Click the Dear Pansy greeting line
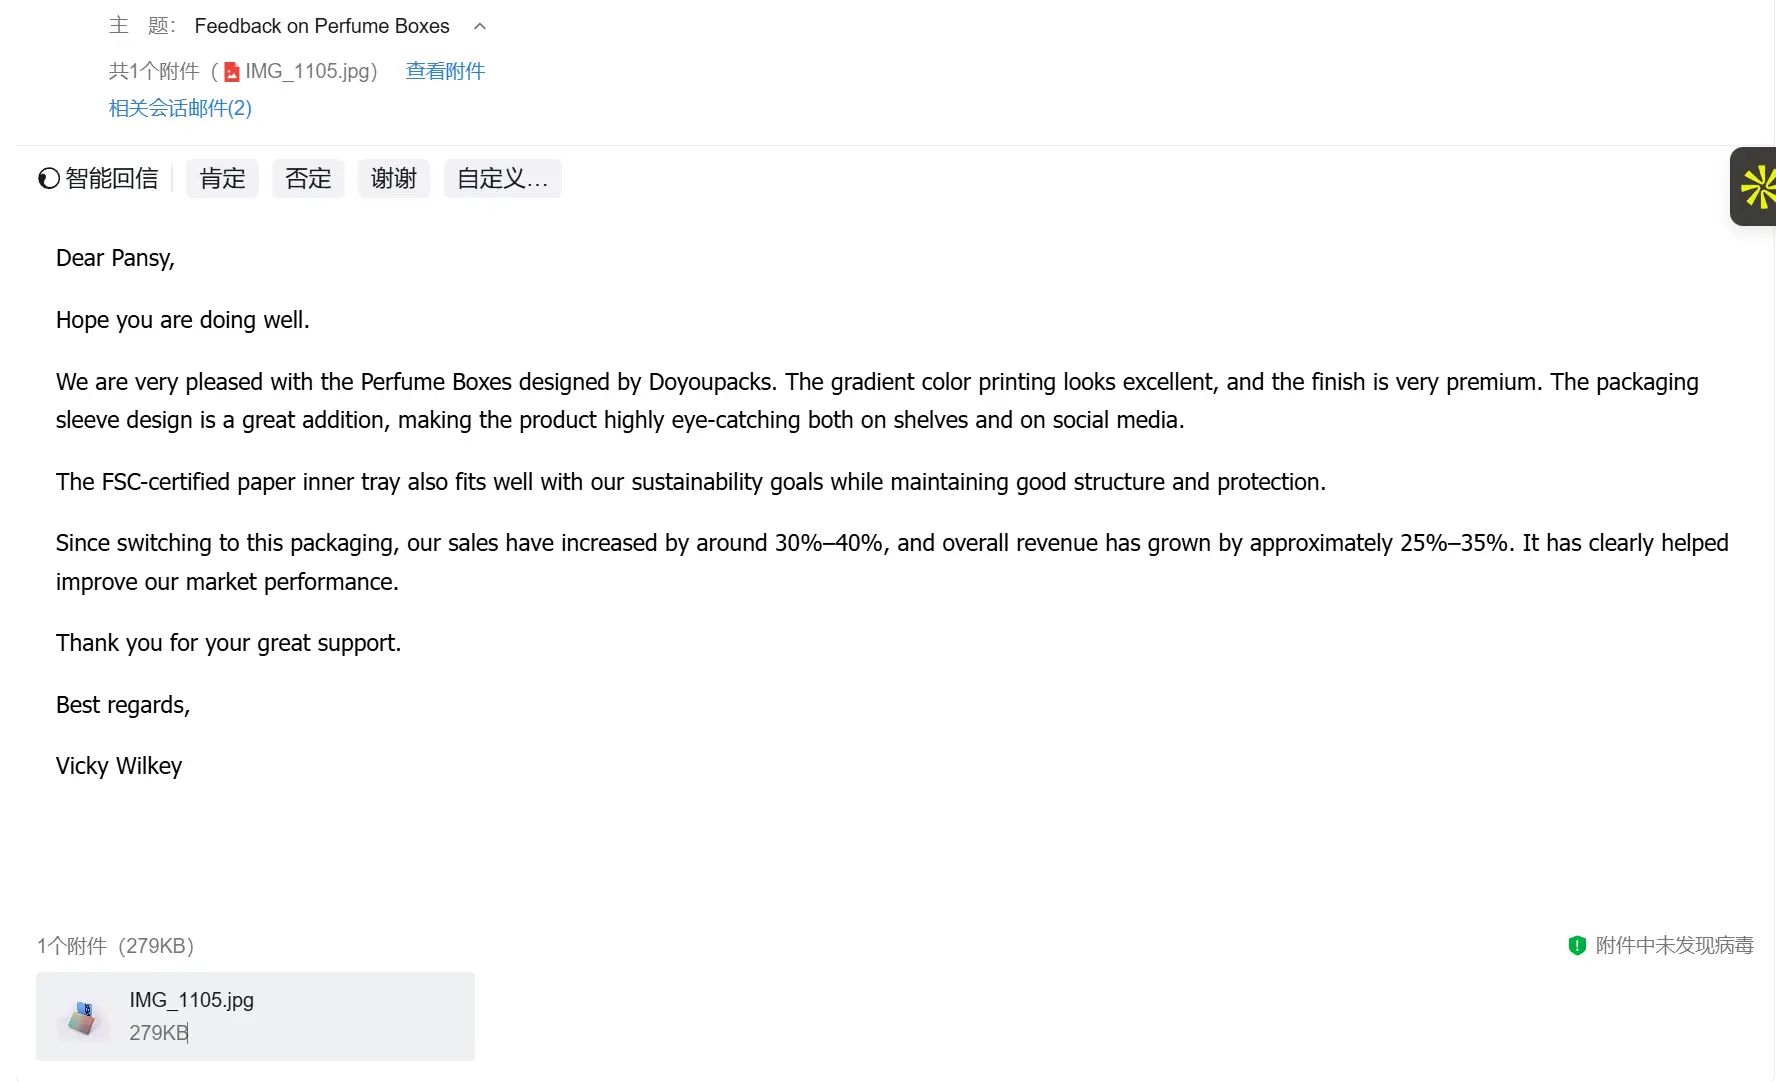Image resolution: width=1776 pixels, height=1082 pixels. coord(115,258)
